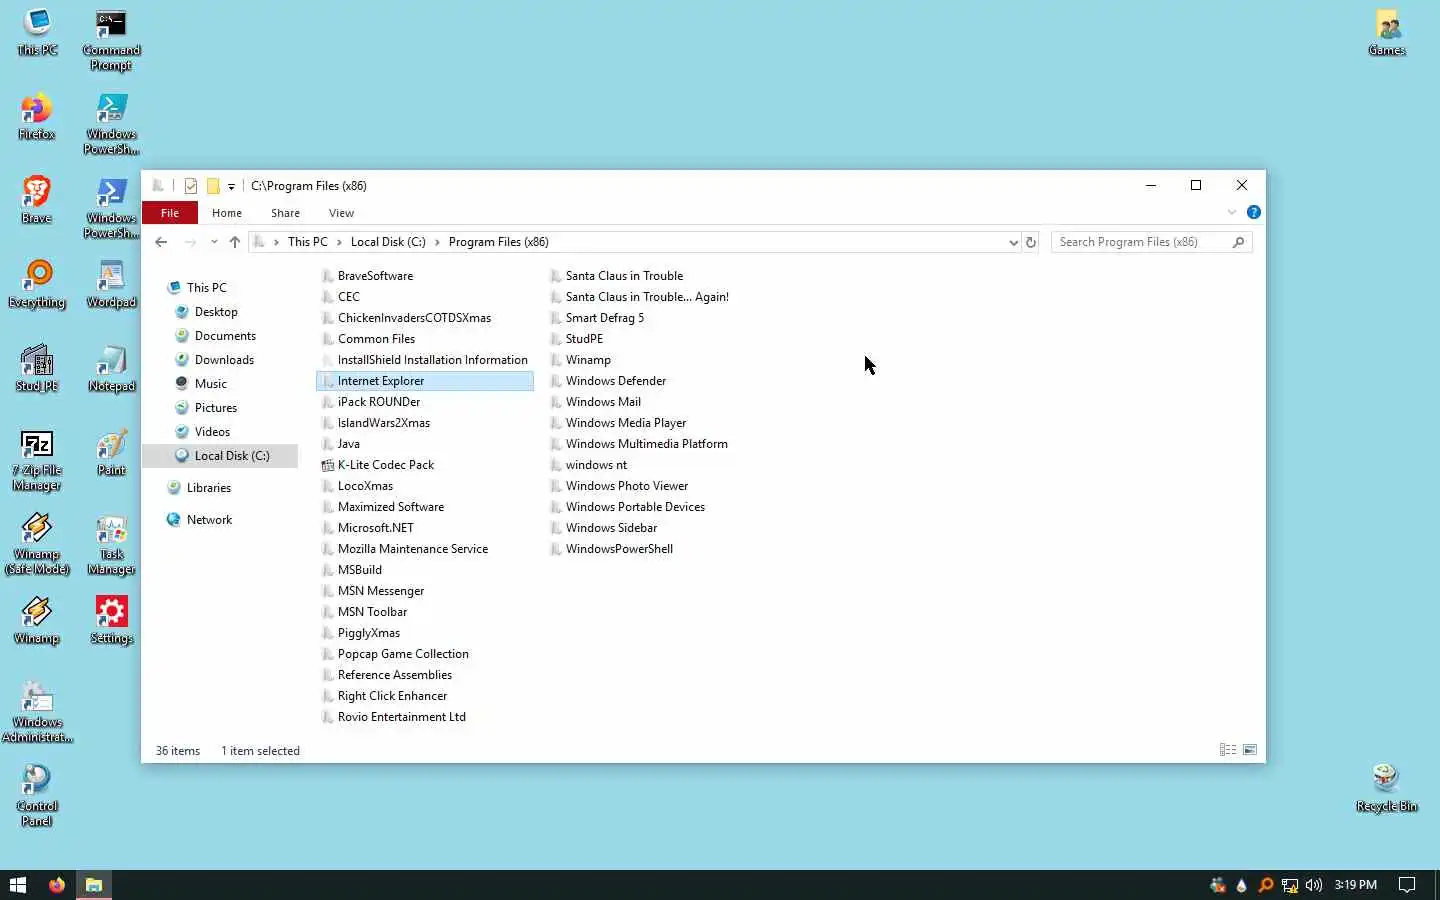Viewport: 1440px width, 900px height.
Task: Open the Games folder on desktop
Action: [x=1387, y=32]
